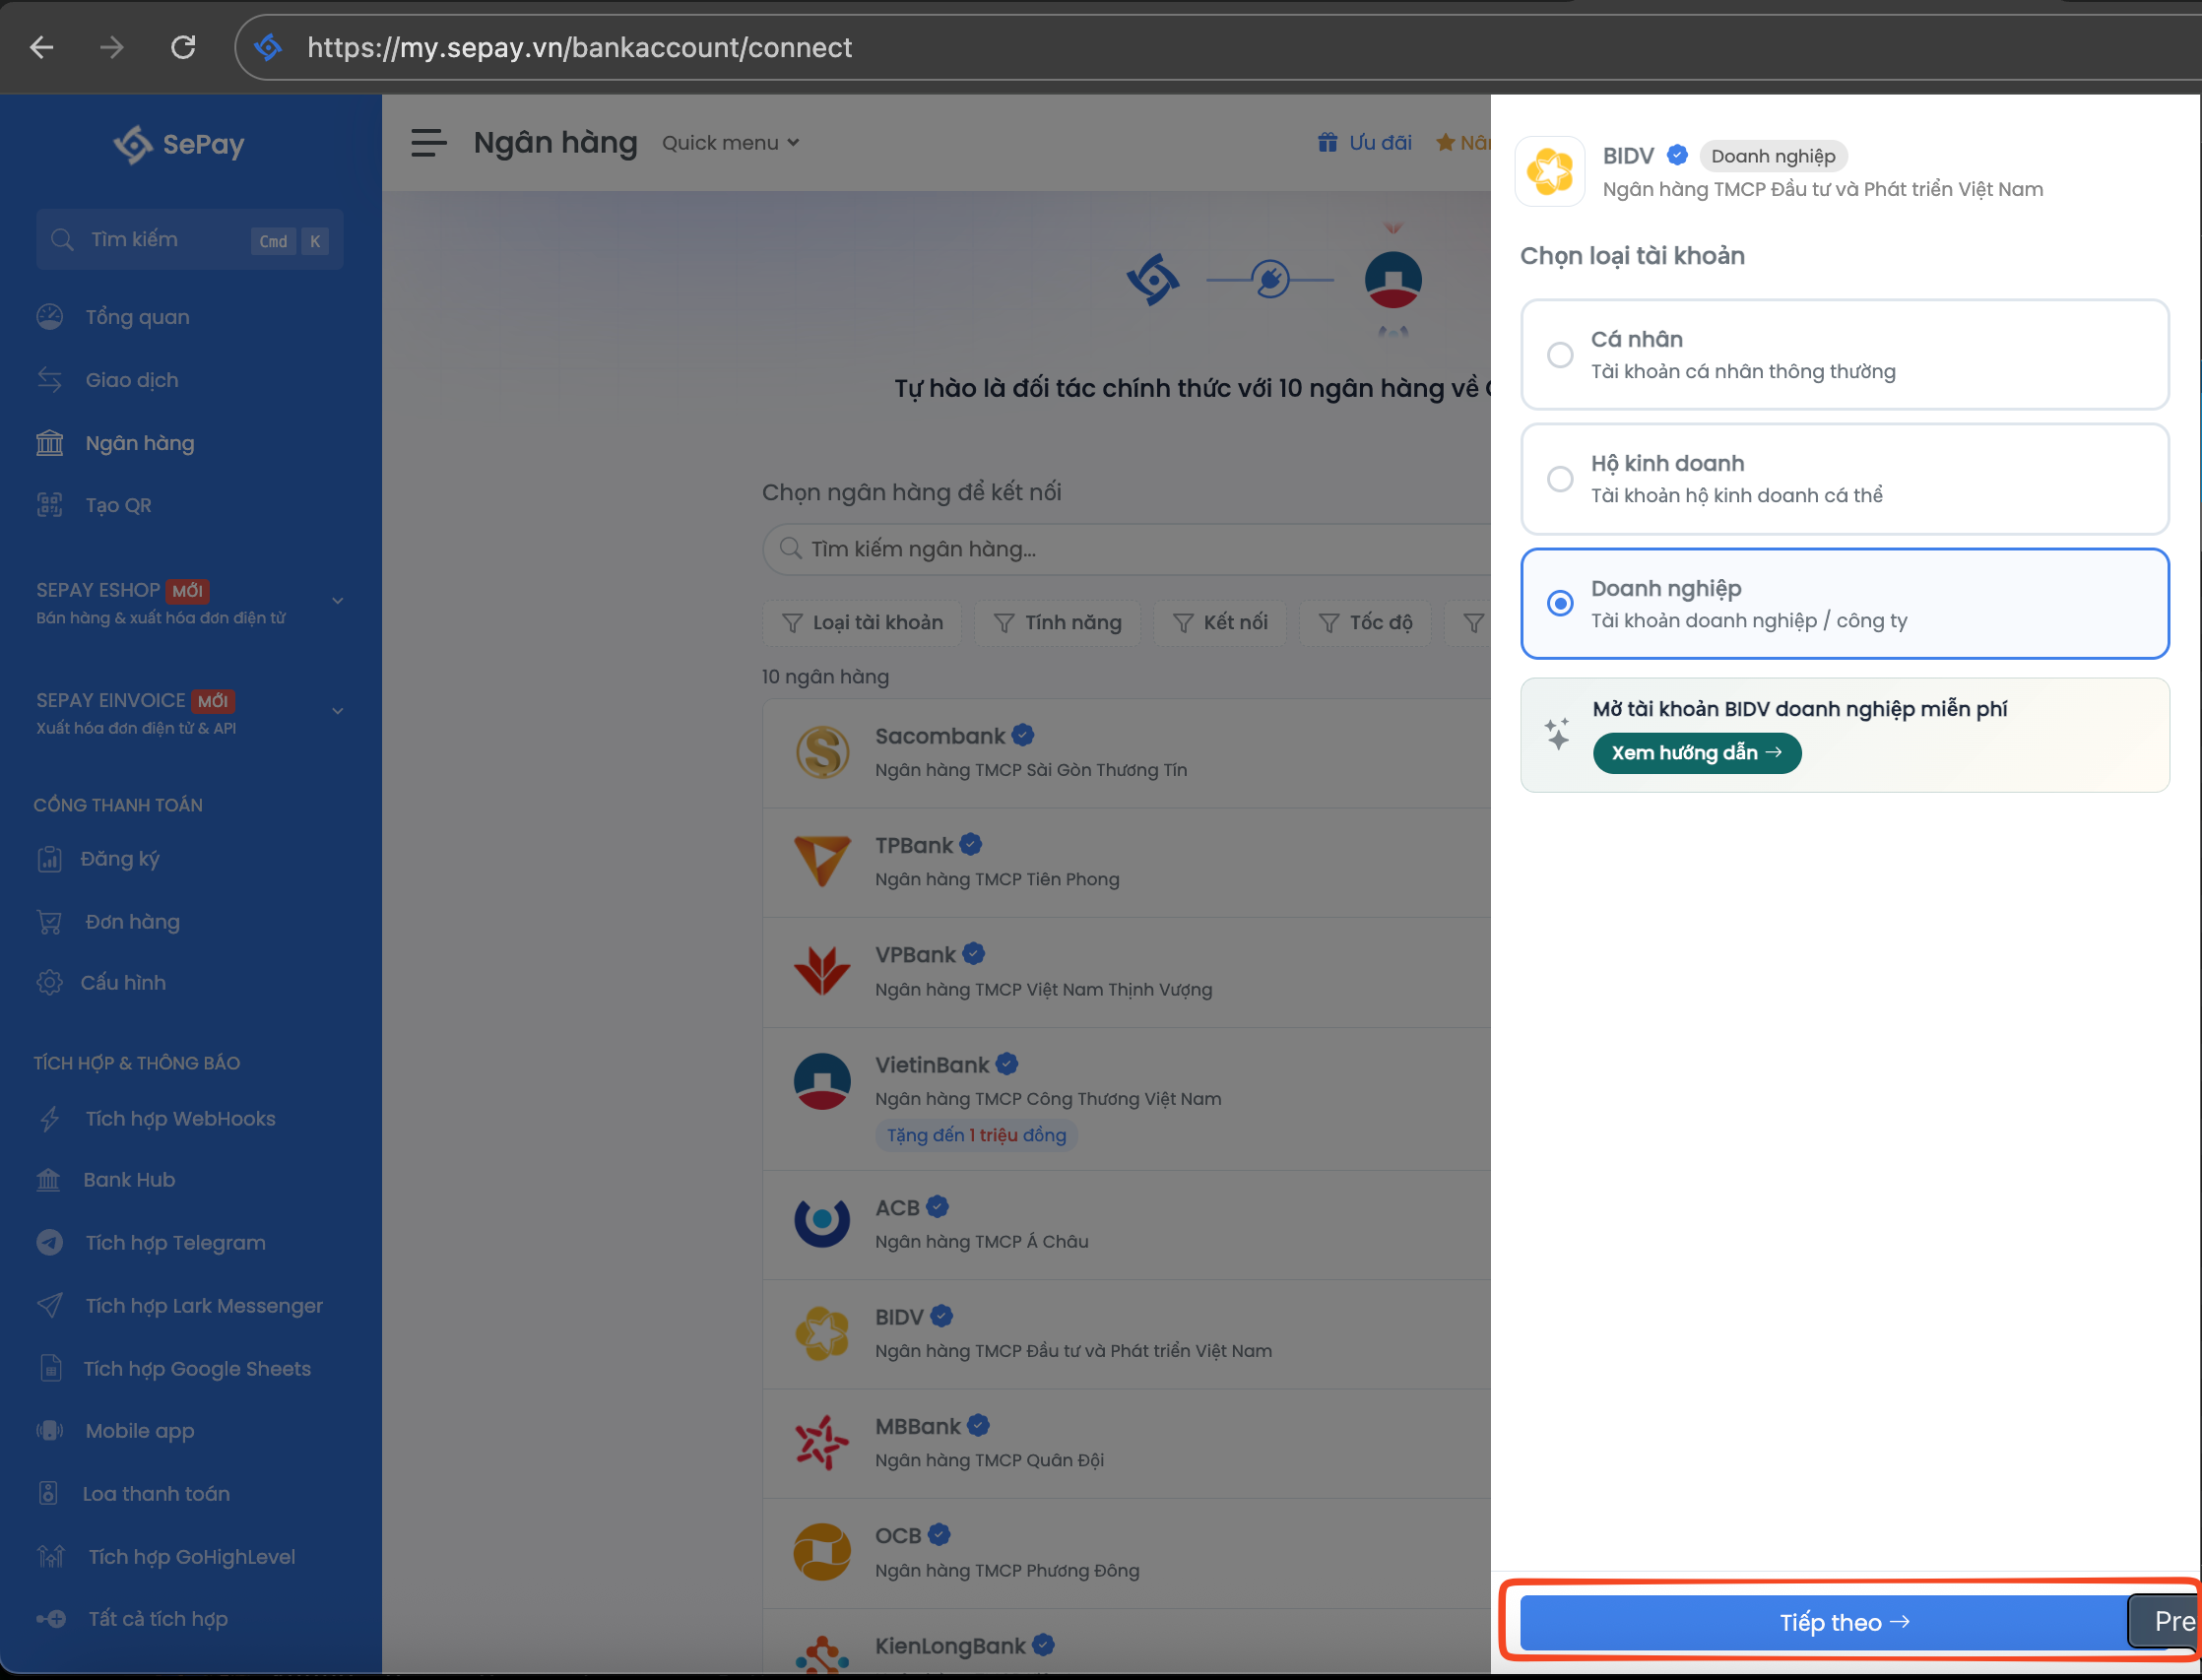Viewport: 2202px width, 1680px height.
Task: Click the Tạo QR sidebar icon
Action: 50,505
